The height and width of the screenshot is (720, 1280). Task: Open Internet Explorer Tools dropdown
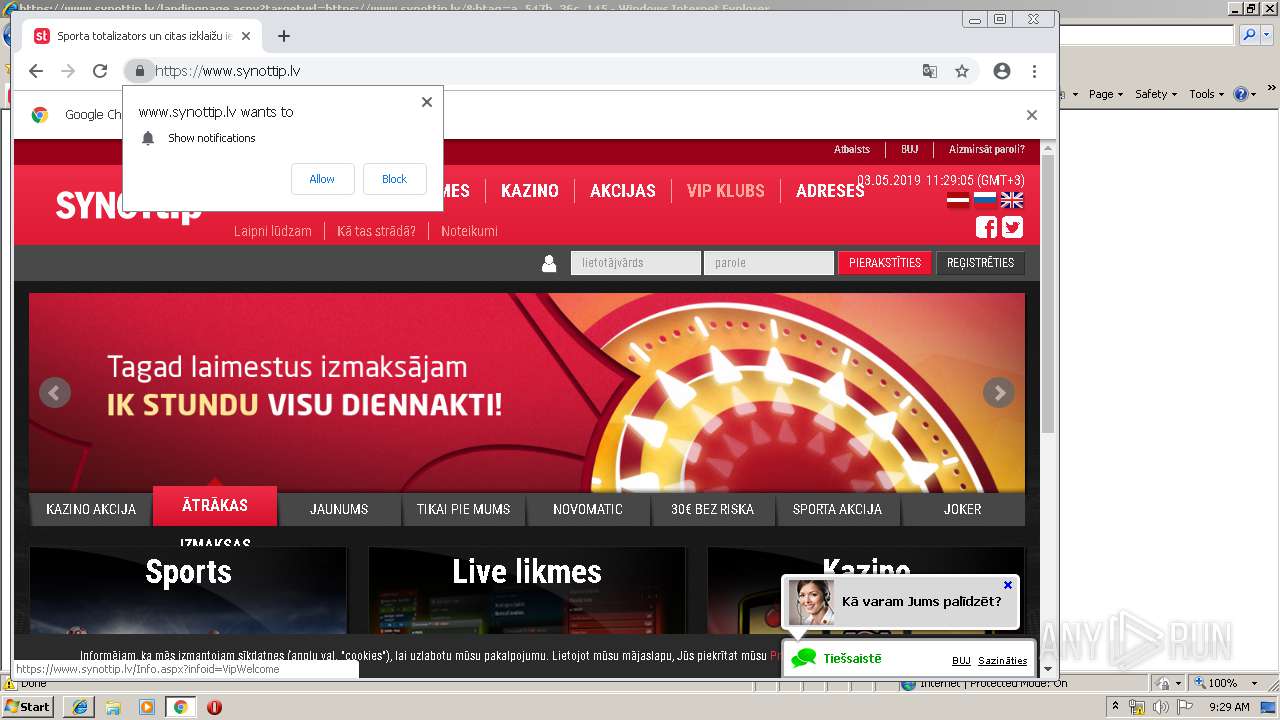1206,94
